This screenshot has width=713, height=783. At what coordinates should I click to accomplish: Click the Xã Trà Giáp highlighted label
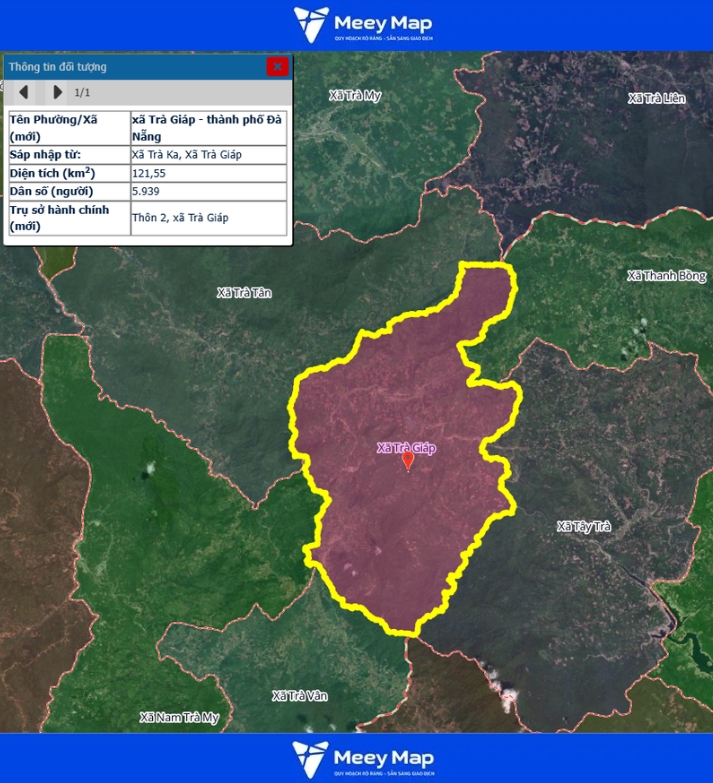point(406,447)
